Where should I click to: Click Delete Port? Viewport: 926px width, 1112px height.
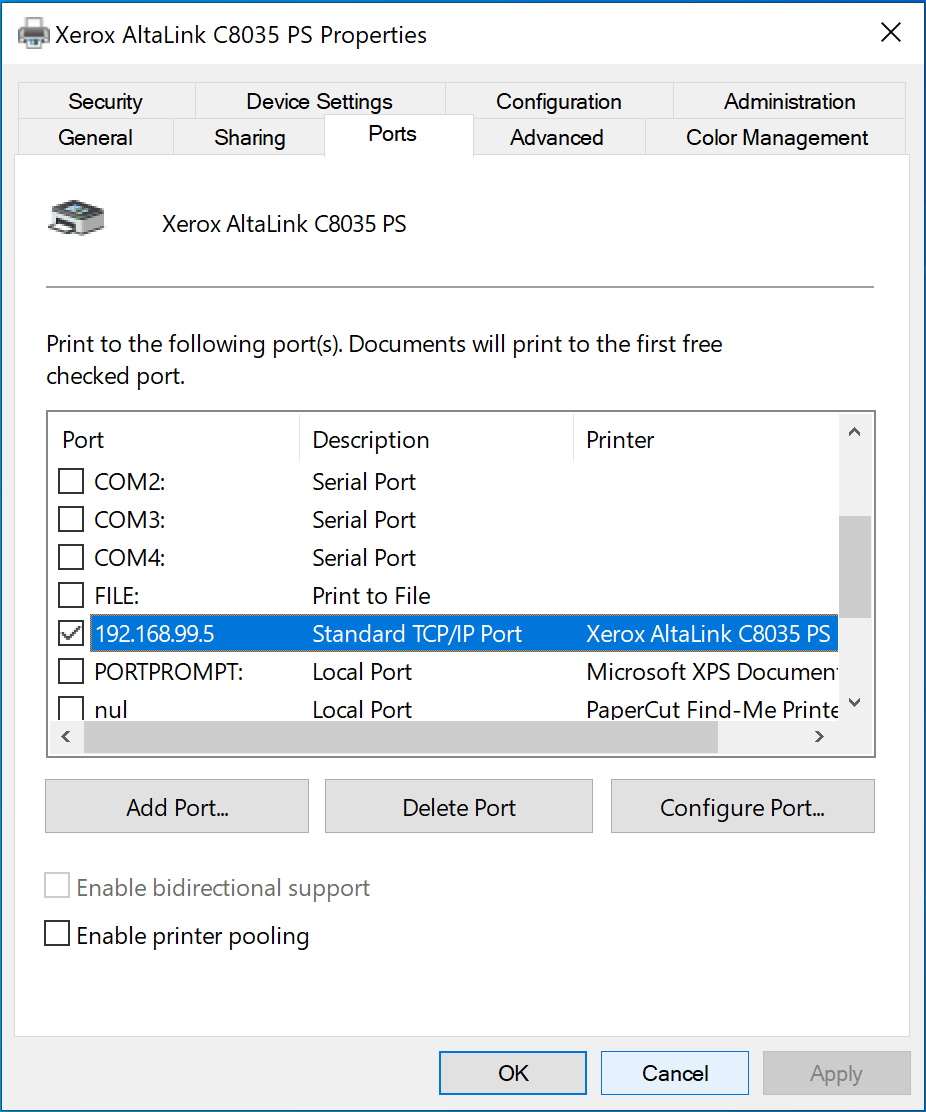tap(458, 806)
